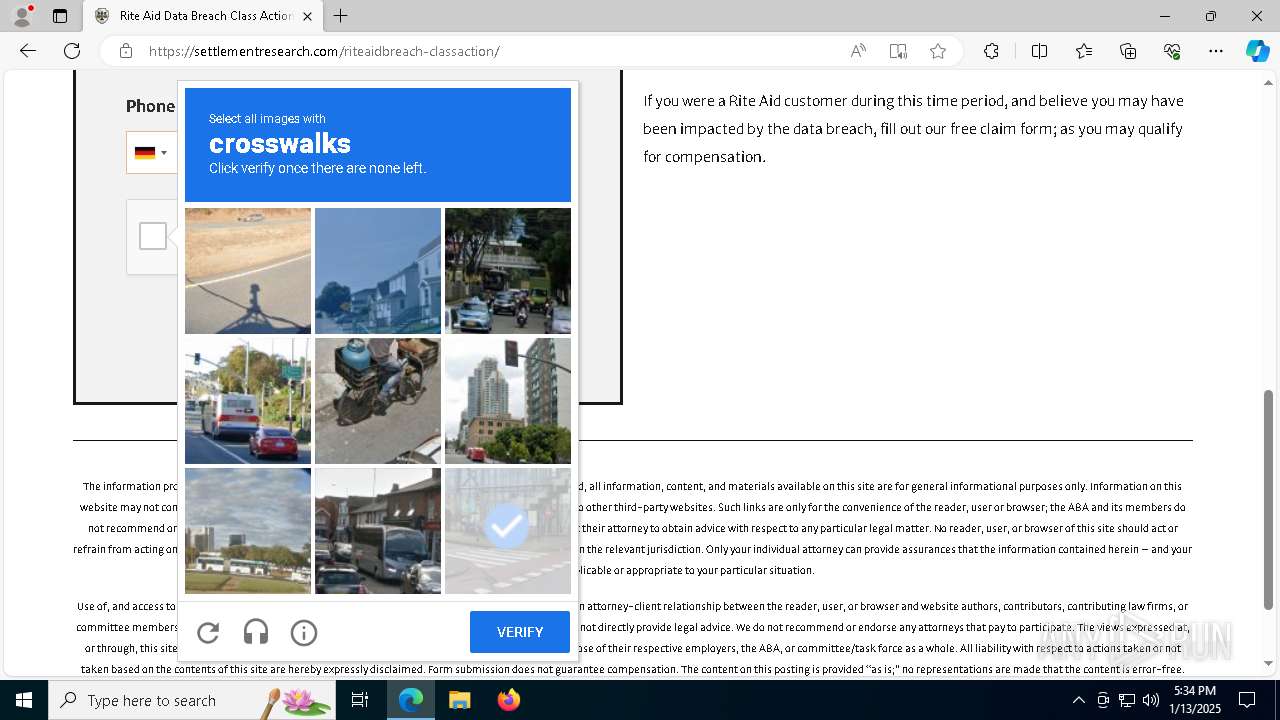This screenshot has height=720, width=1280.
Task: Select the grey van street tile
Action: tap(378, 531)
